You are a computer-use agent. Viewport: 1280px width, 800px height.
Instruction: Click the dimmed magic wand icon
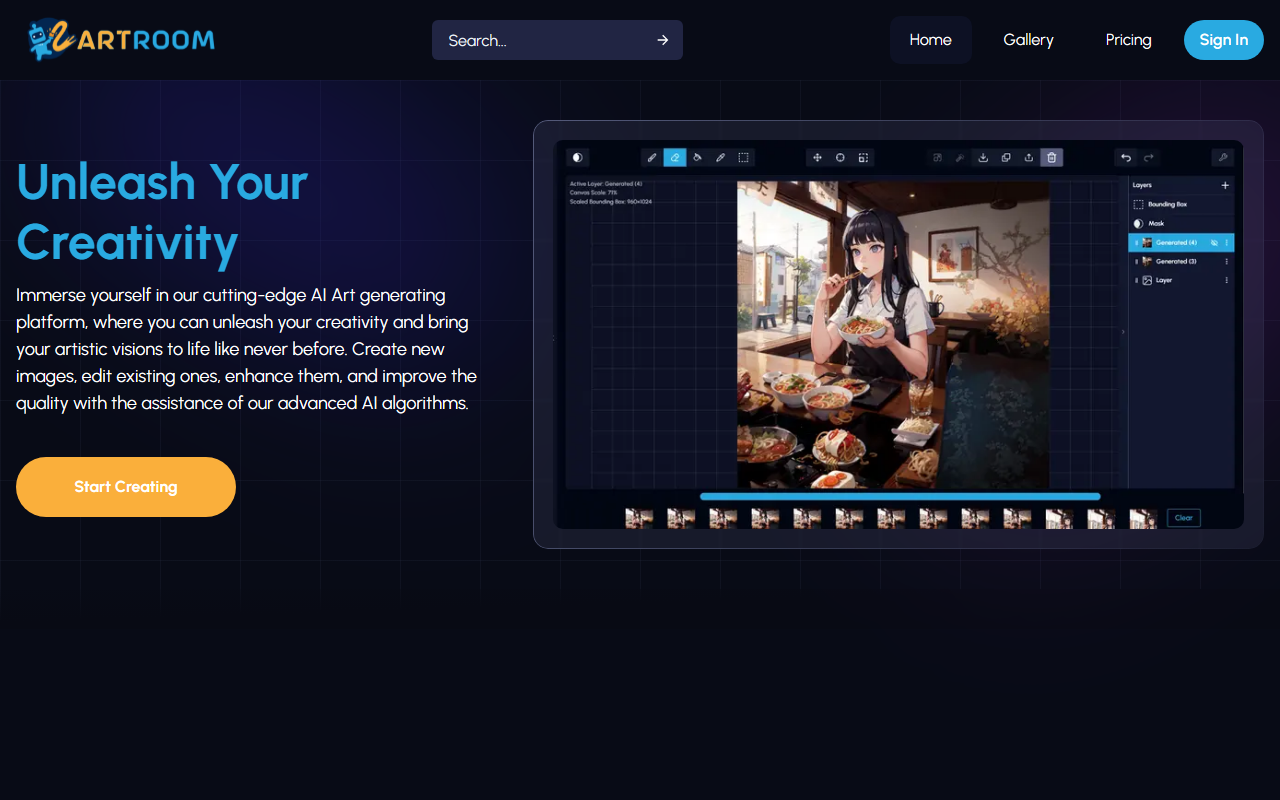(x=960, y=157)
